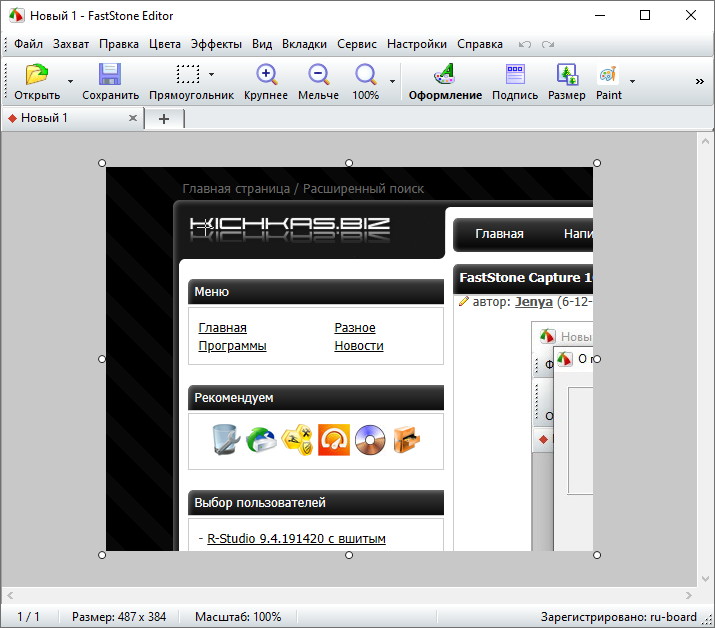This screenshot has width=715, height=628.
Task: Open the Эффекты menu
Action: click(x=216, y=44)
